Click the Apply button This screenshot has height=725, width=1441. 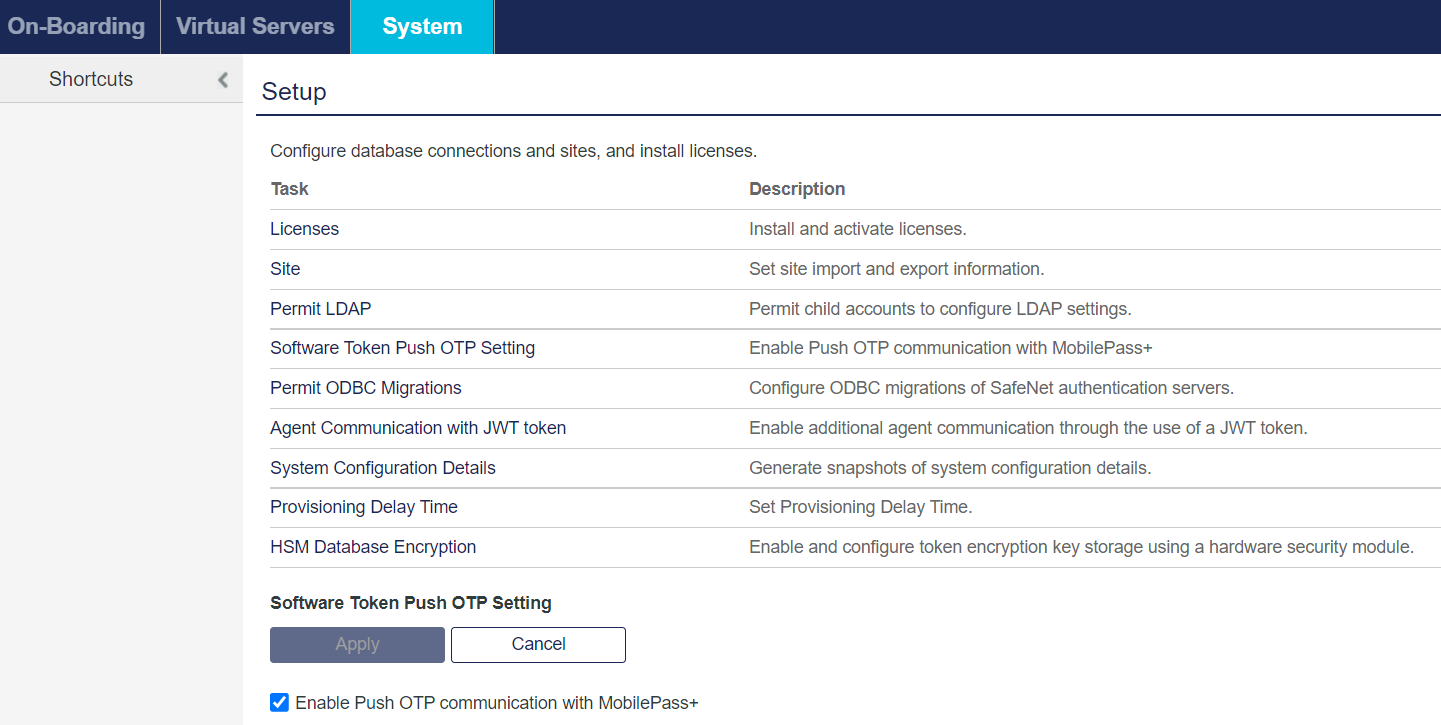pos(357,644)
